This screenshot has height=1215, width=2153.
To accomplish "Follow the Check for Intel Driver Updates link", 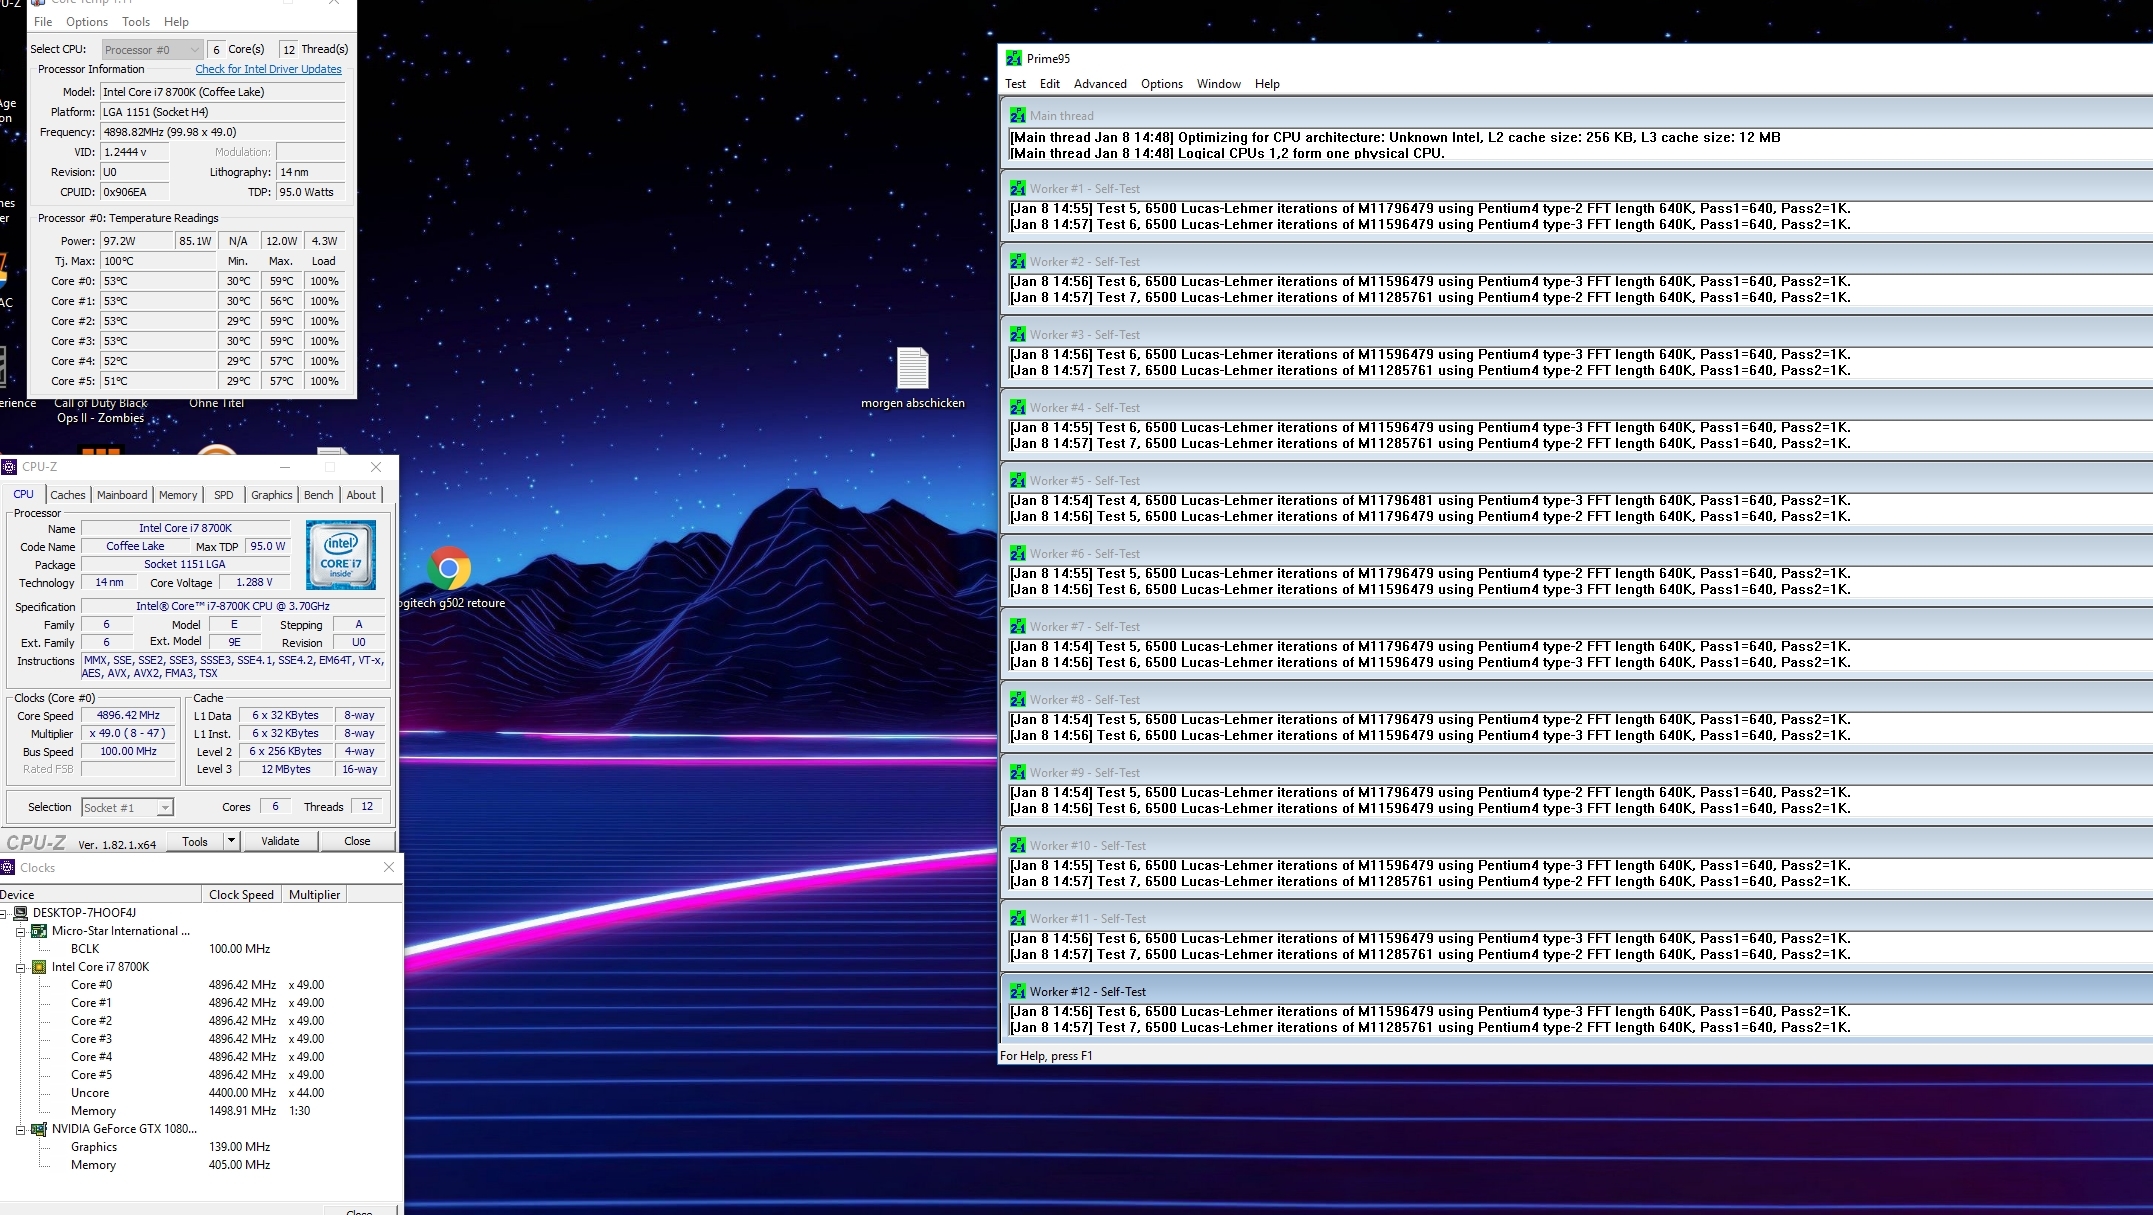I will click(x=268, y=69).
